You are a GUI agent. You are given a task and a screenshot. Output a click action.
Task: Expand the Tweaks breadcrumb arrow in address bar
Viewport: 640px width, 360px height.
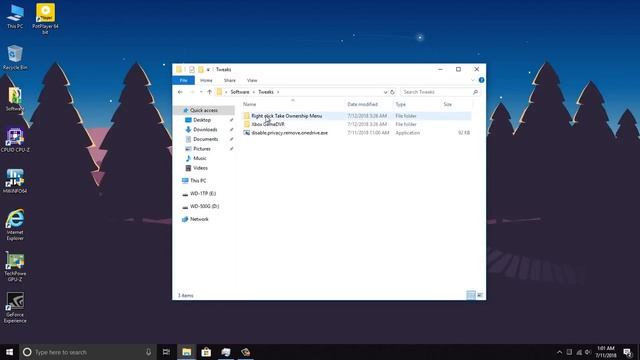pyautogui.click(x=278, y=92)
